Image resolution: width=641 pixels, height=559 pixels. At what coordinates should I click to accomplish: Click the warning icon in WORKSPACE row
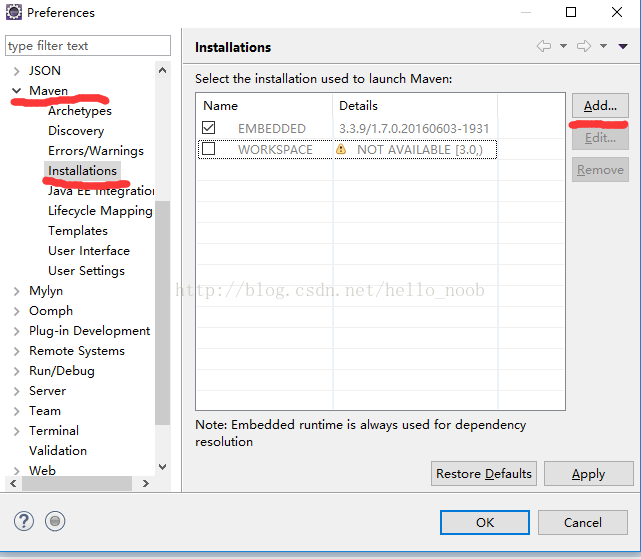[341, 149]
